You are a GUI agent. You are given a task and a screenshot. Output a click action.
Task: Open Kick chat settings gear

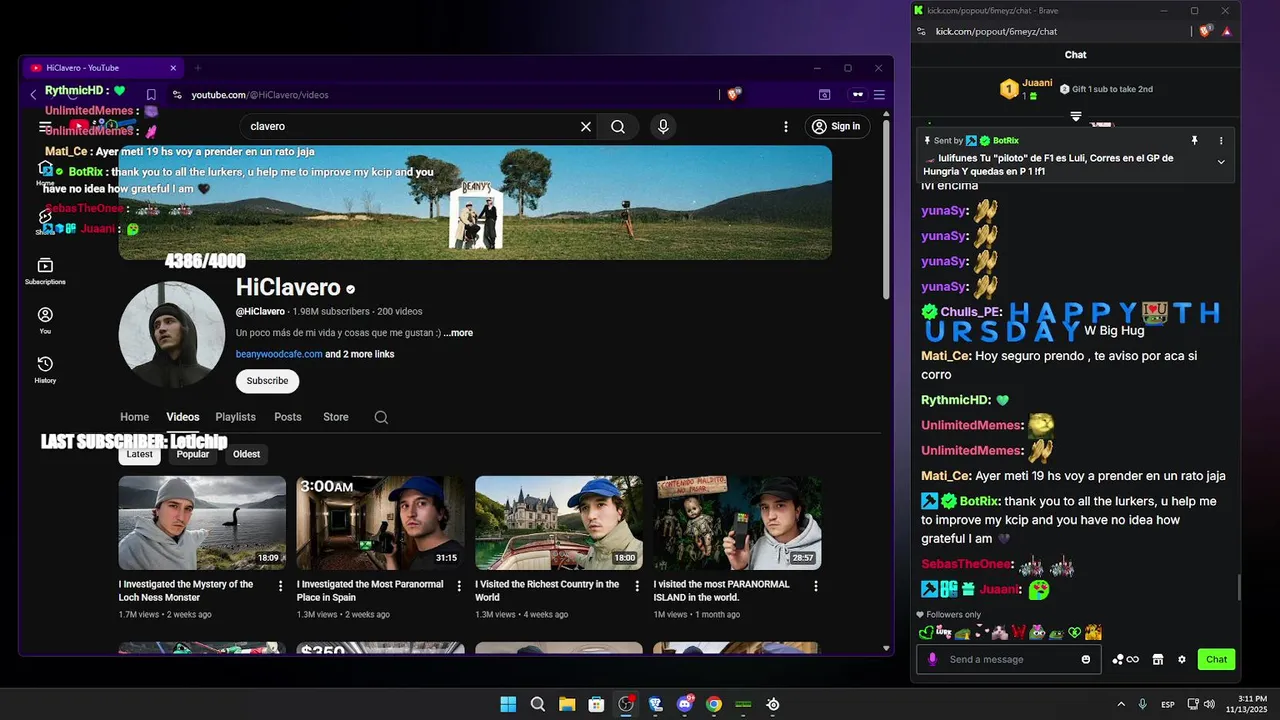(x=1181, y=659)
